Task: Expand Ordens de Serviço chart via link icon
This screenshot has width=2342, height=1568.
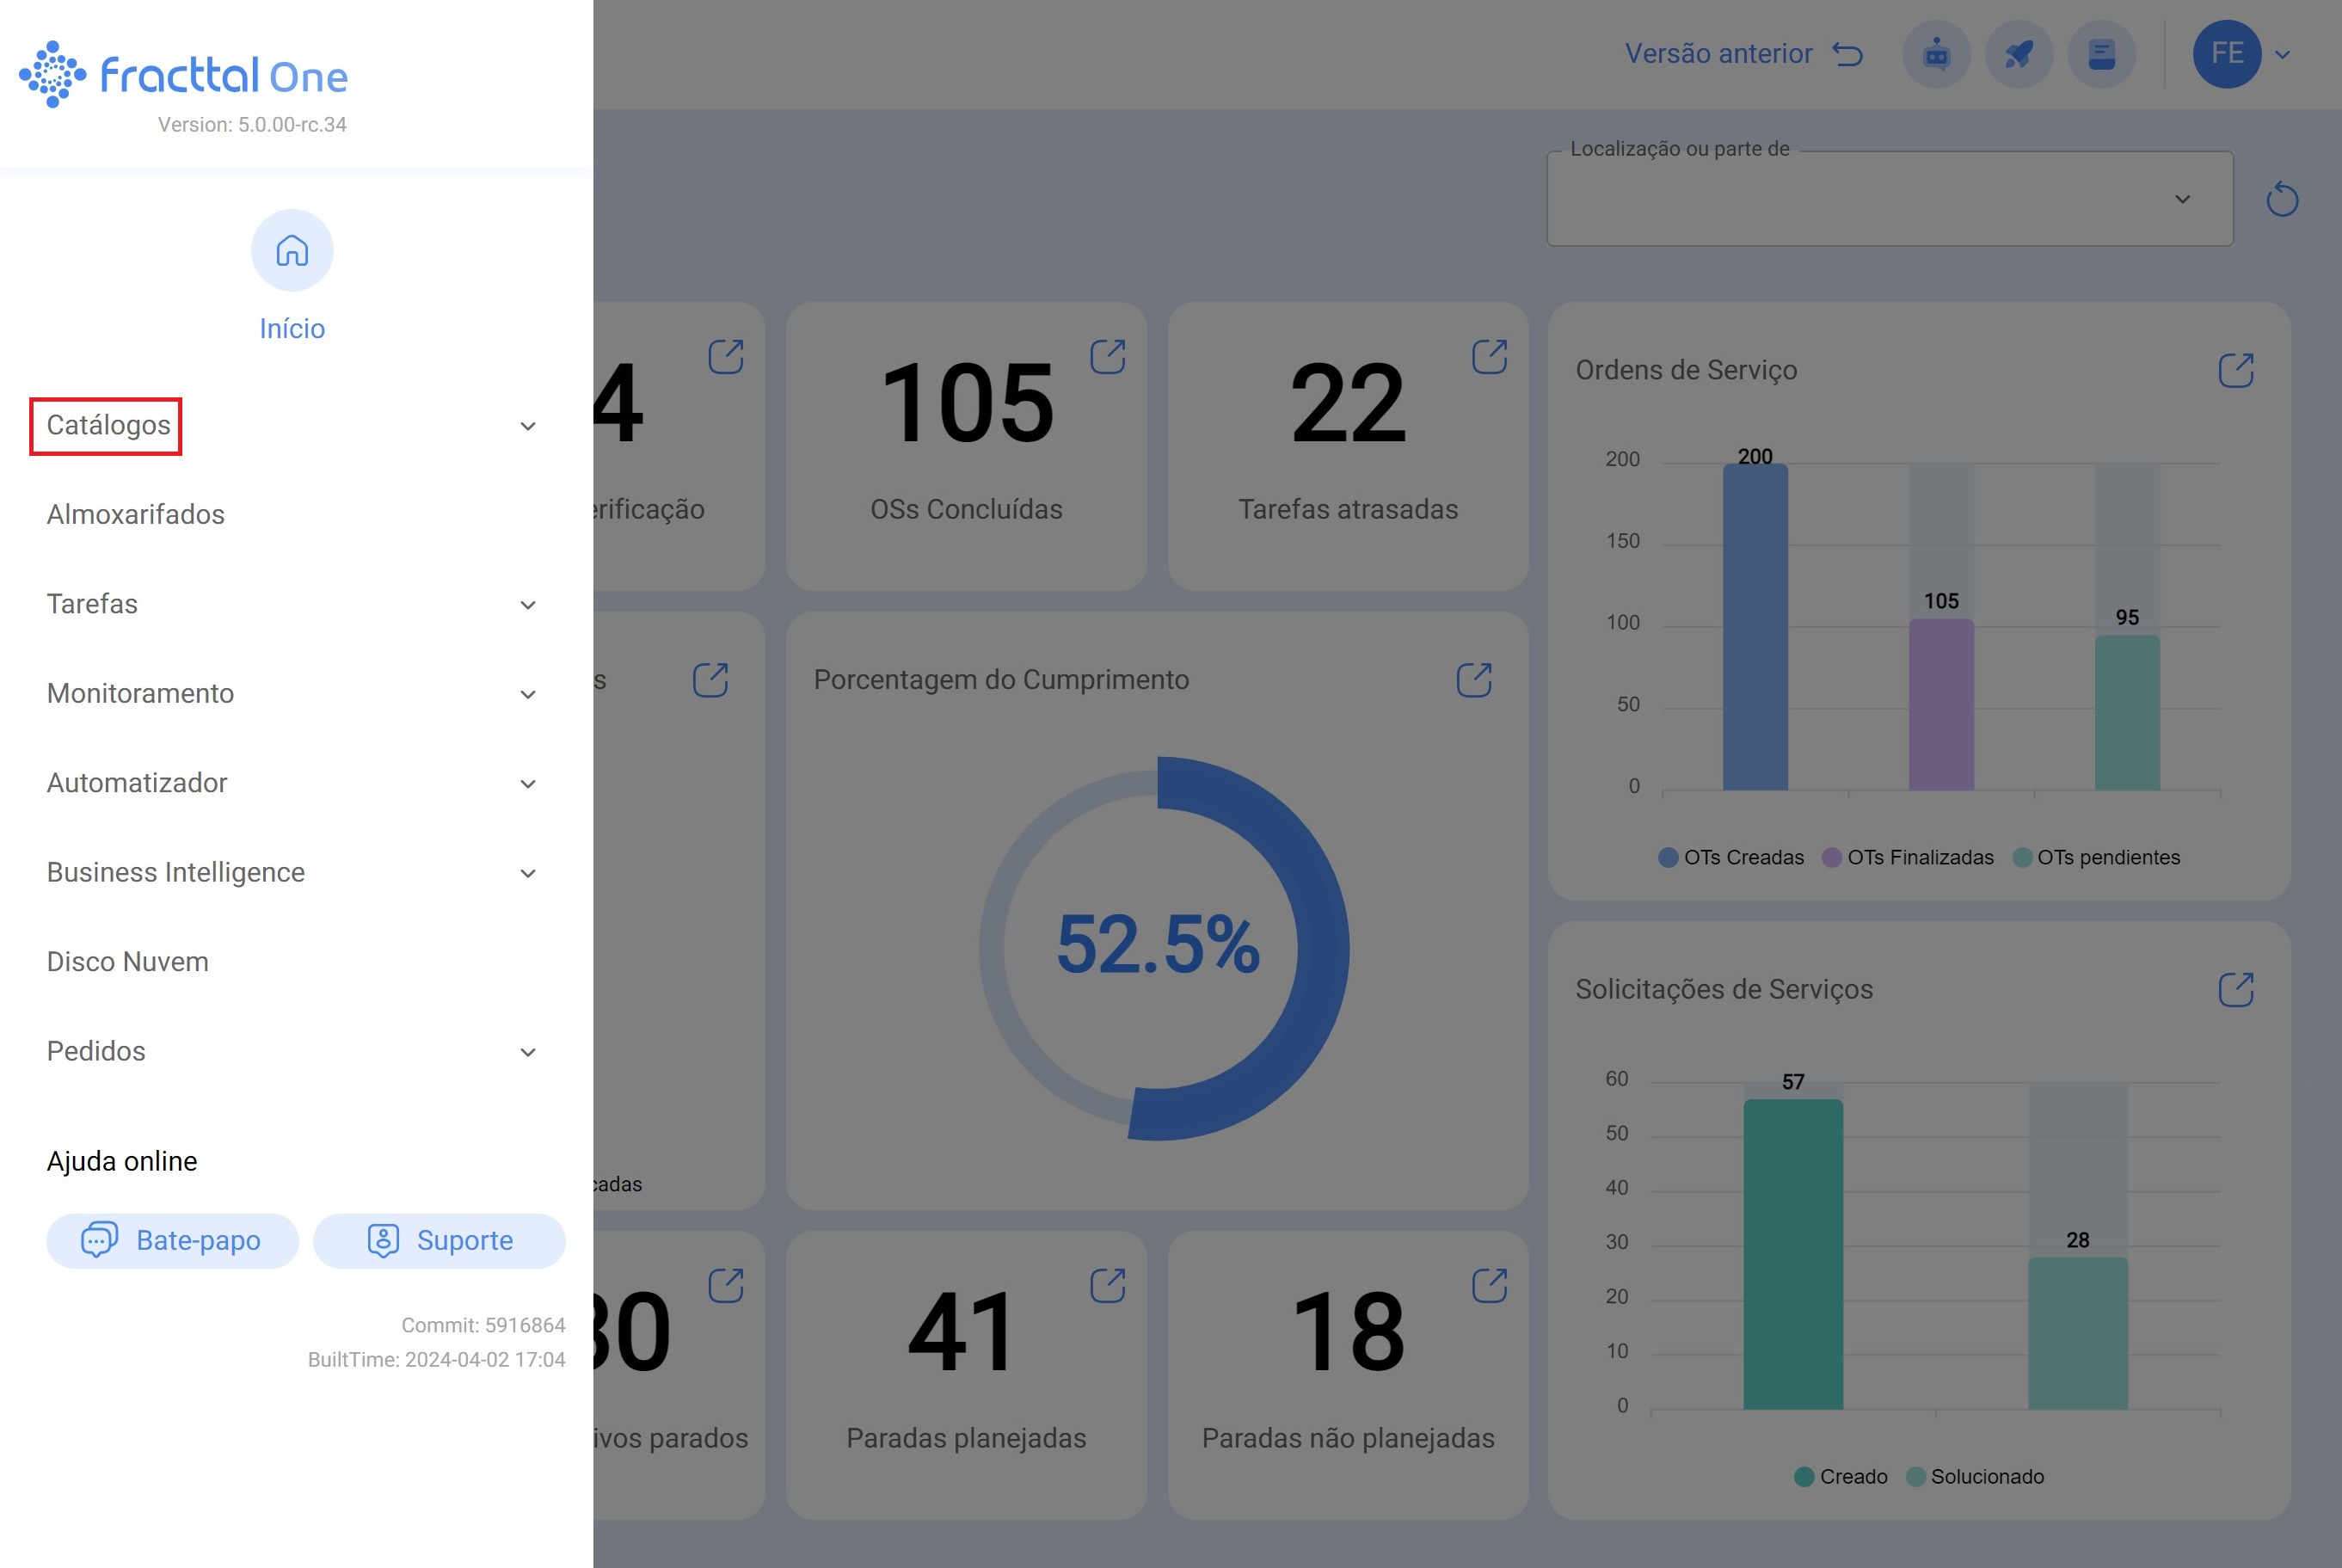Action: tap(2235, 370)
